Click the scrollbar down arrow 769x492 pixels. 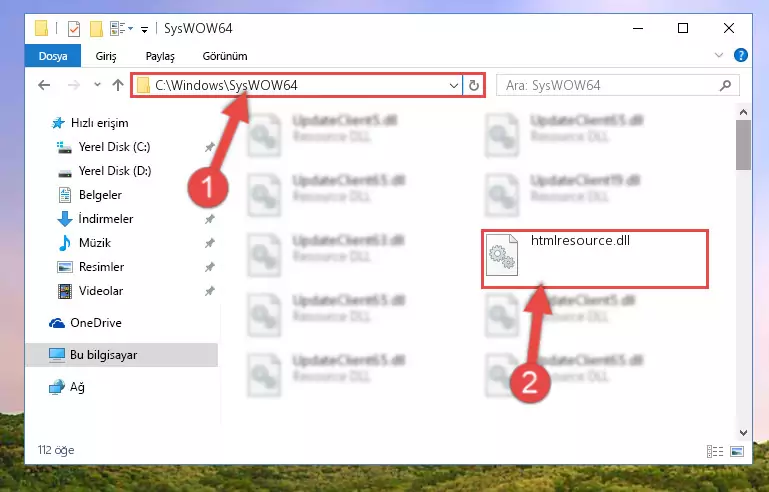pos(743,433)
